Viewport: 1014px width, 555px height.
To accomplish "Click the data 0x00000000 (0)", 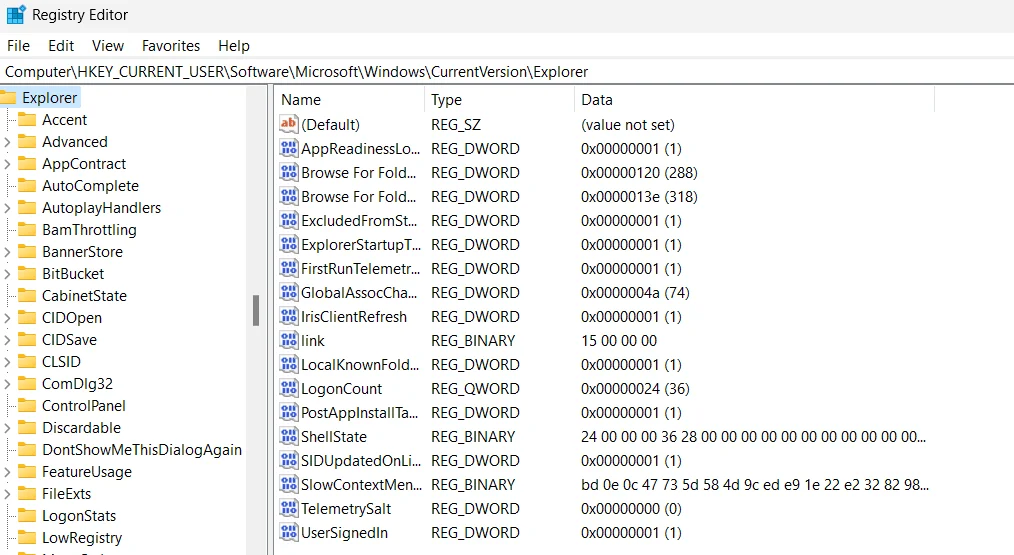I will point(631,508).
